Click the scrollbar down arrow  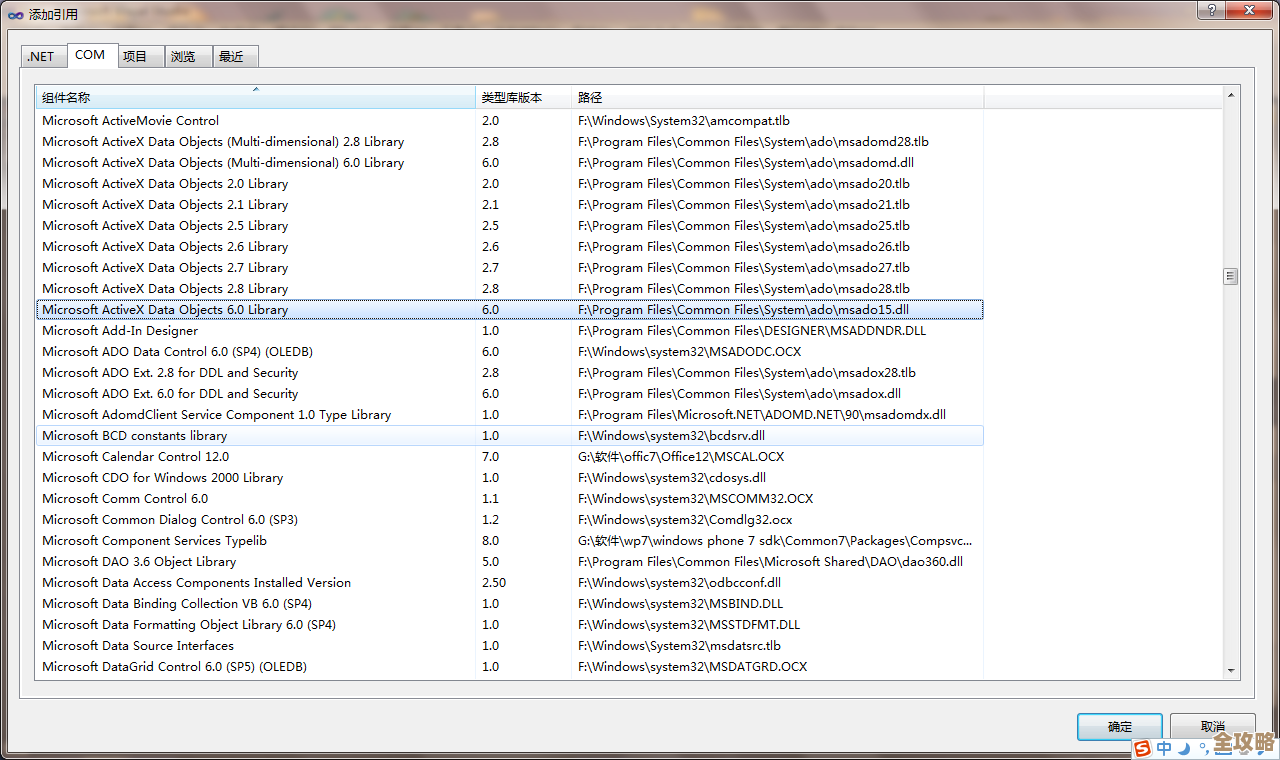point(1231,671)
